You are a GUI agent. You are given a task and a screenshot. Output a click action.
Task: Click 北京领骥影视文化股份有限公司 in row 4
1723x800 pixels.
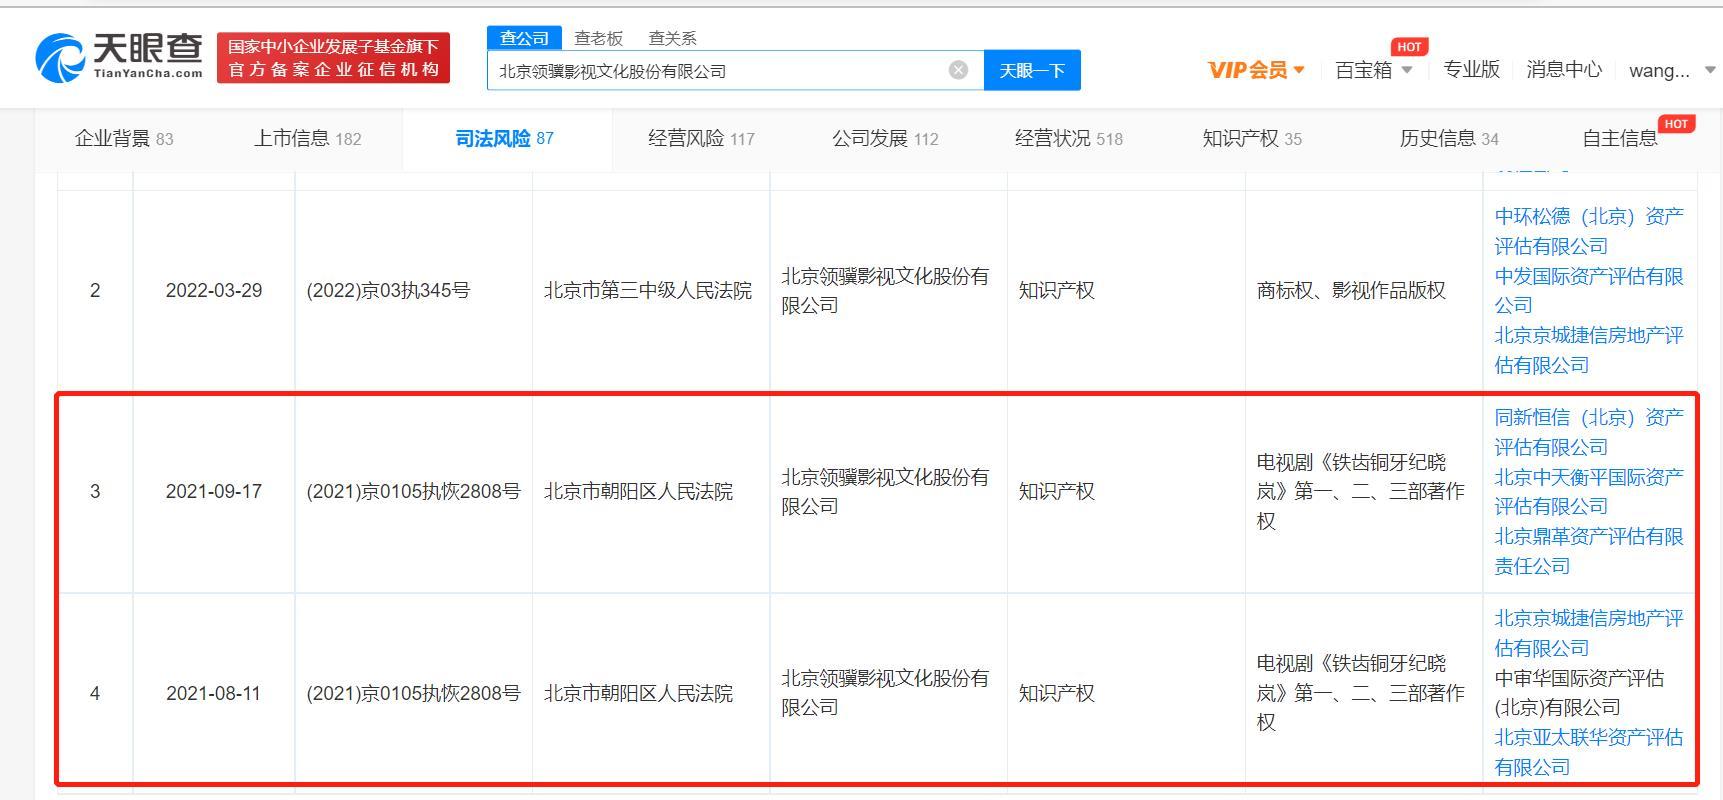885,693
